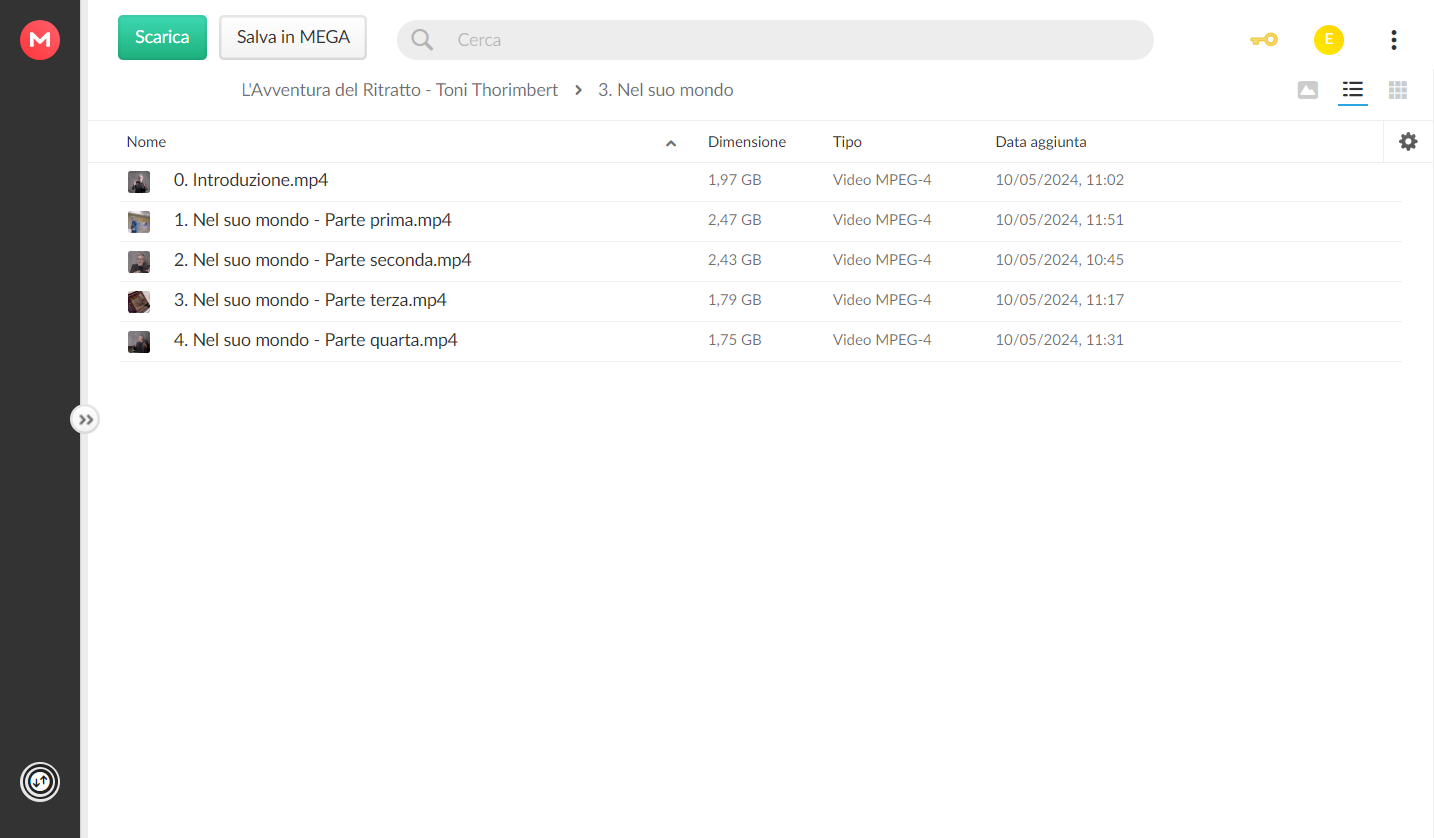
Task: Switch to list view
Action: tap(1353, 90)
